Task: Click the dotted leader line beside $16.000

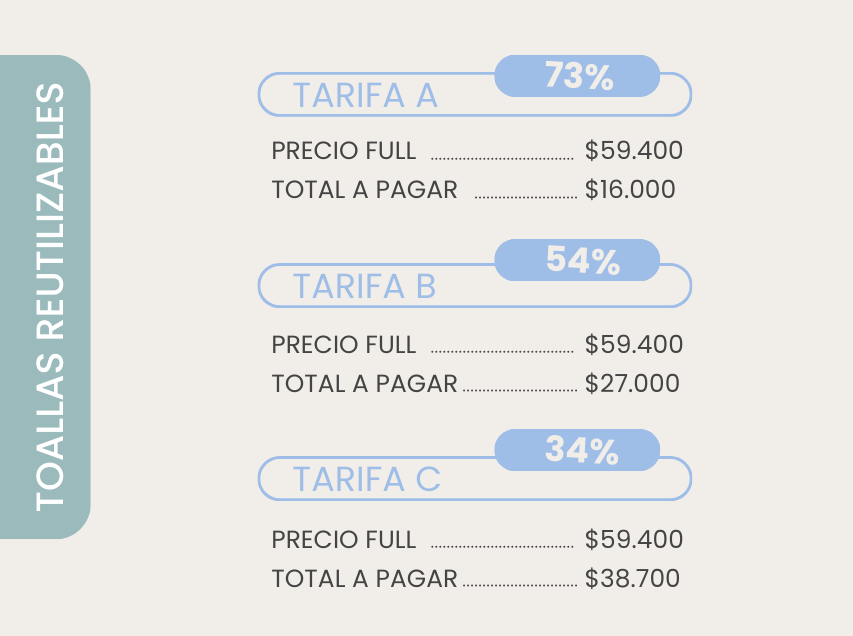Action: tap(526, 197)
